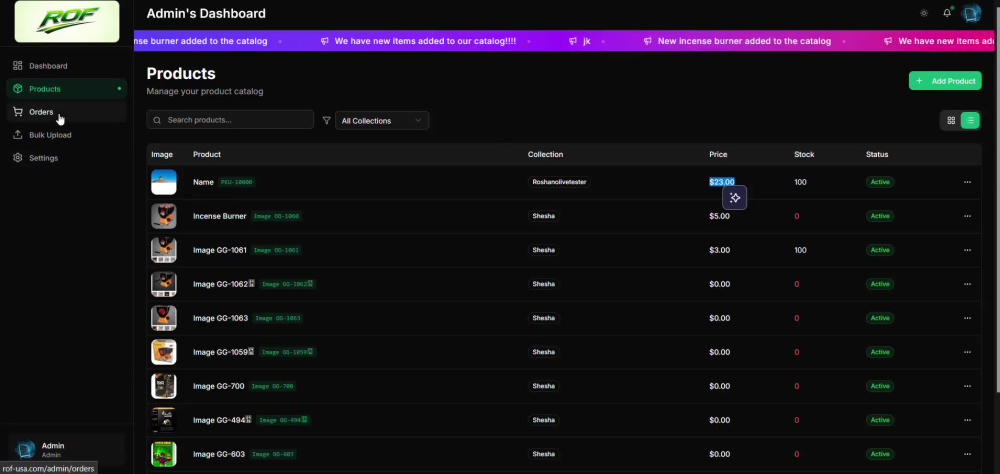Select Products in the sidebar

pos(66,89)
